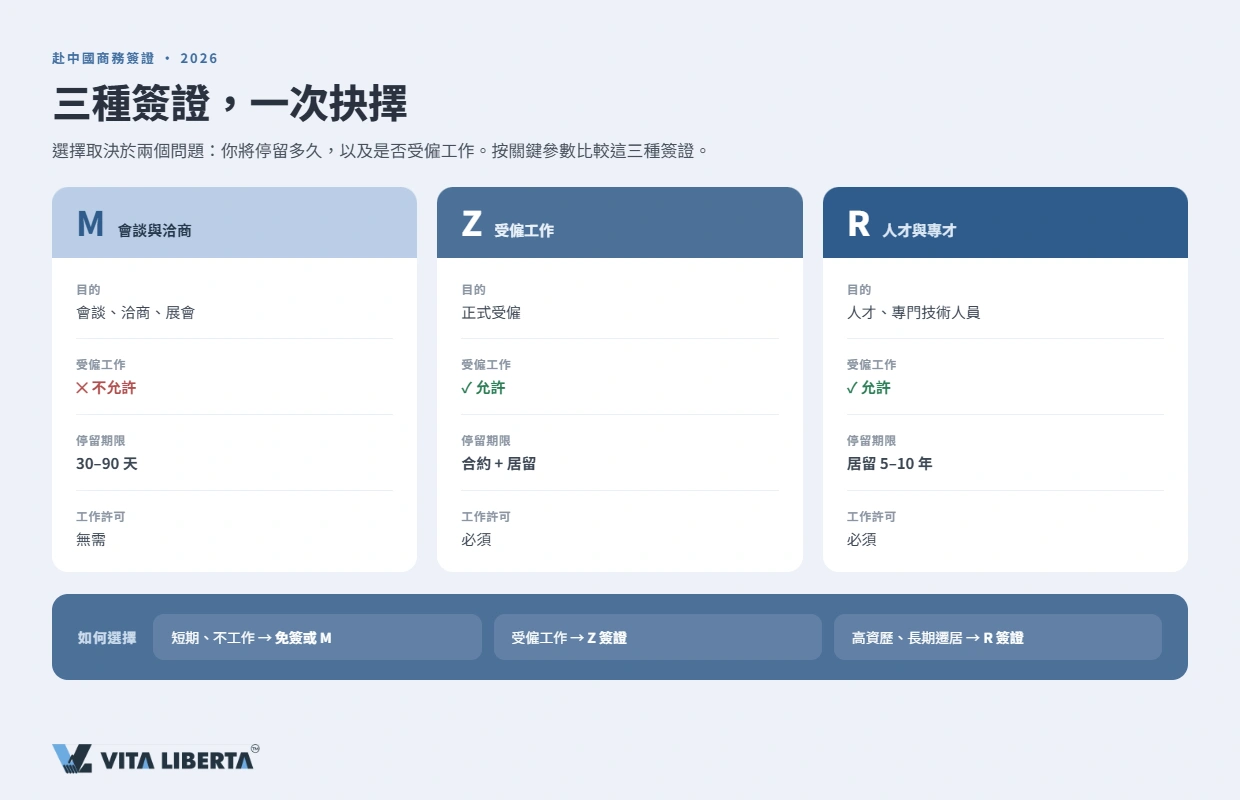Click the 無需 work permit value

91,540
